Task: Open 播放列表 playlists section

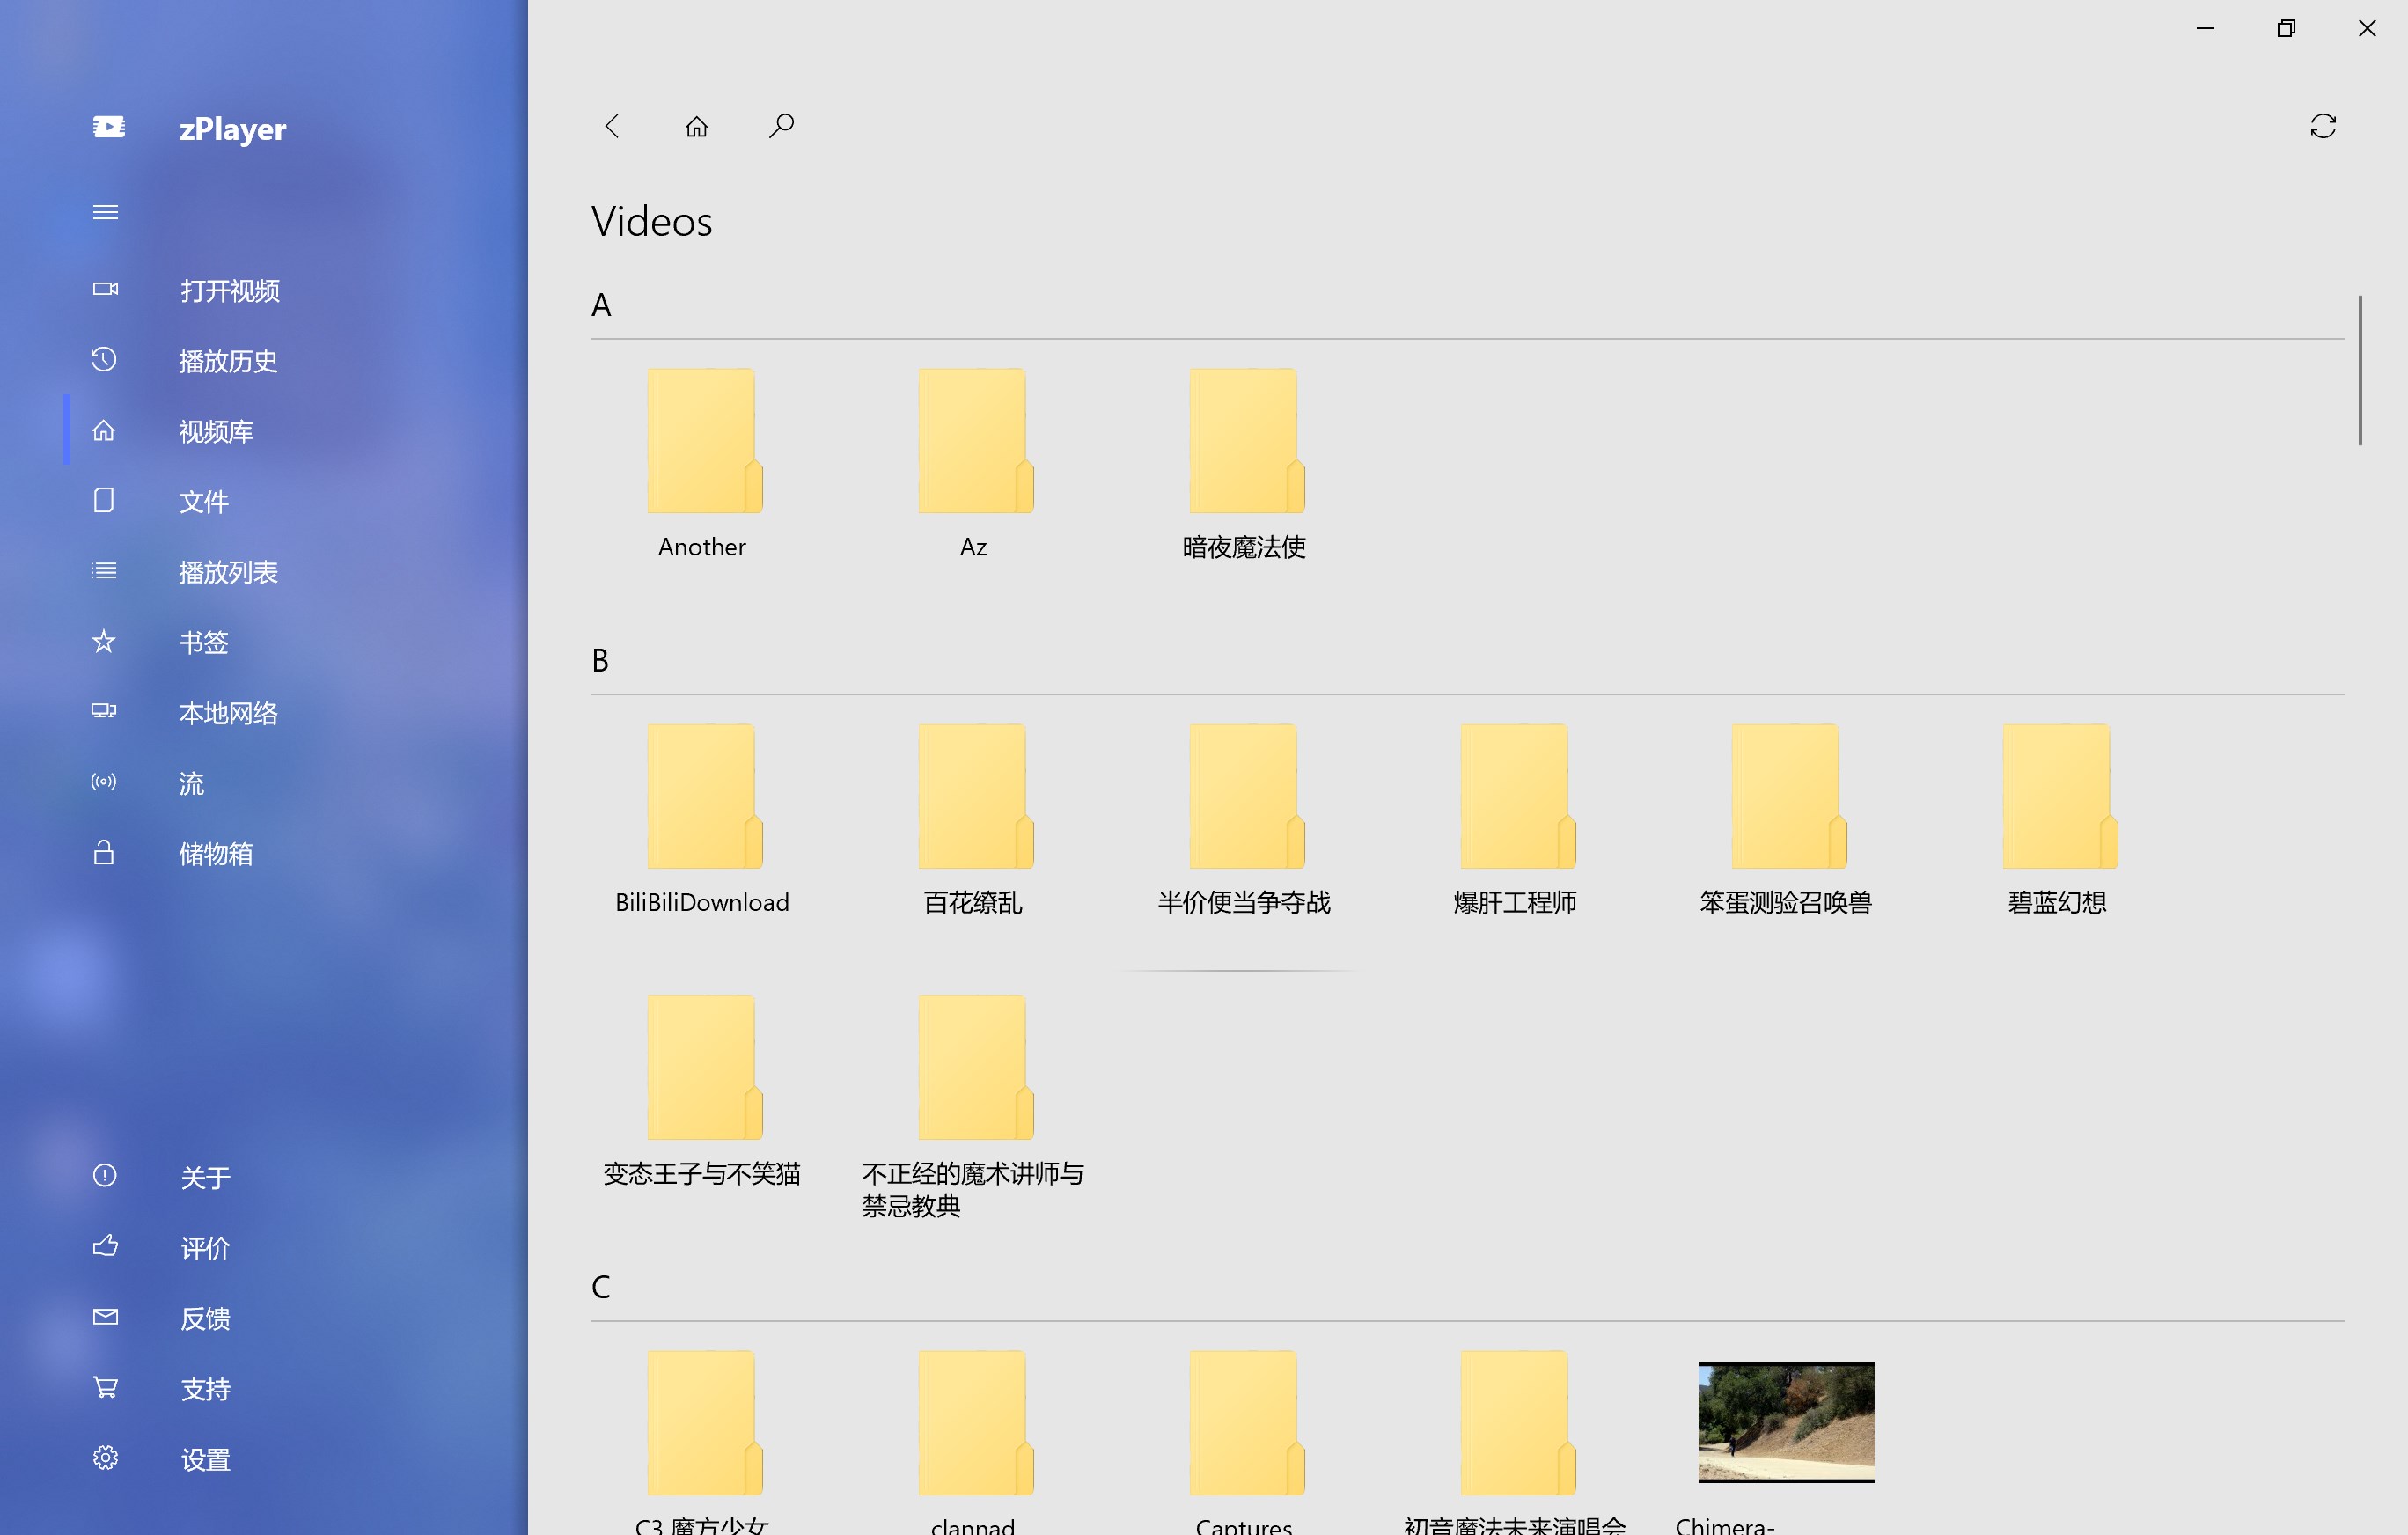Action: 228,572
